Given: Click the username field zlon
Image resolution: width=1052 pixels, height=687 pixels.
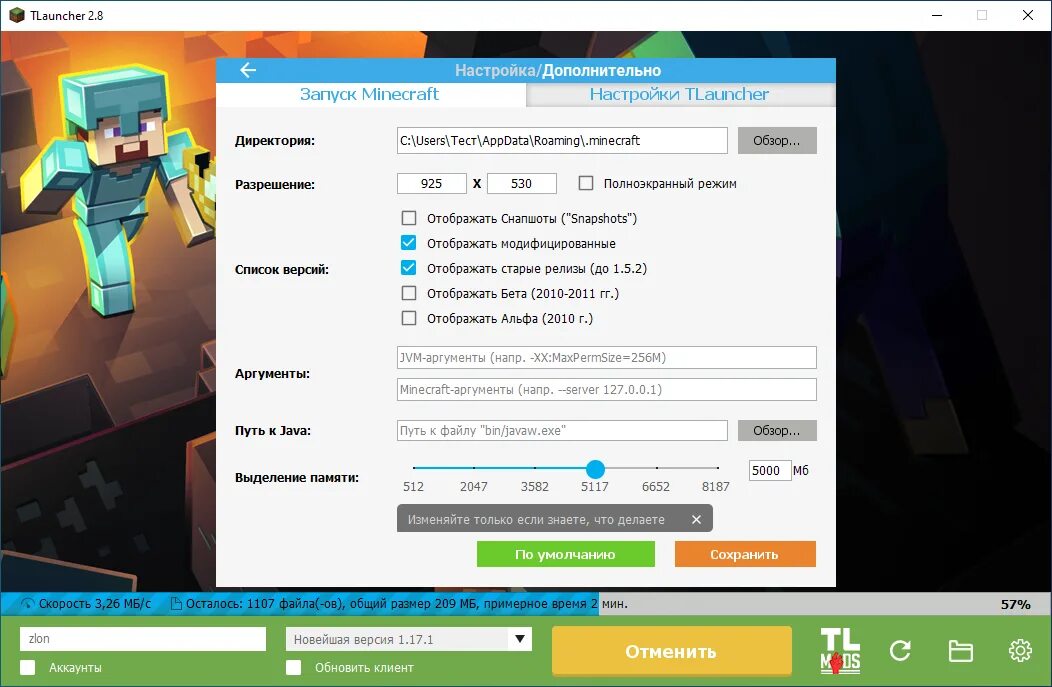Looking at the screenshot, I should 143,639.
